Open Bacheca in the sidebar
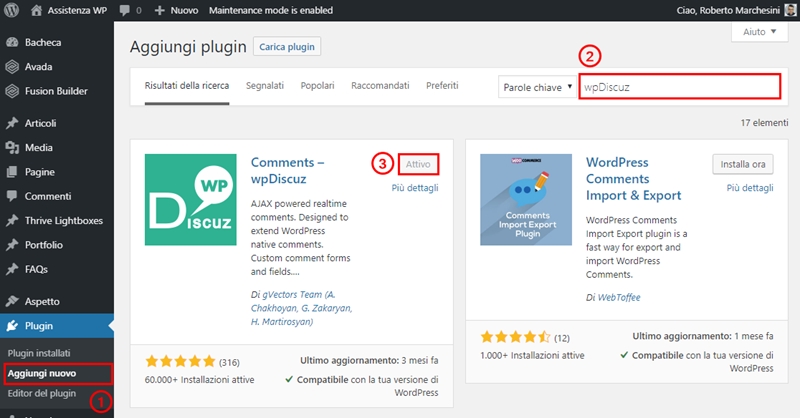 tap(43, 42)
